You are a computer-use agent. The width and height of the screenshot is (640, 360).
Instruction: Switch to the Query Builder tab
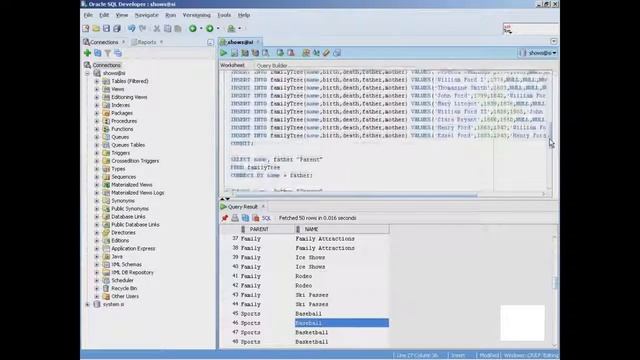point(272,66)
